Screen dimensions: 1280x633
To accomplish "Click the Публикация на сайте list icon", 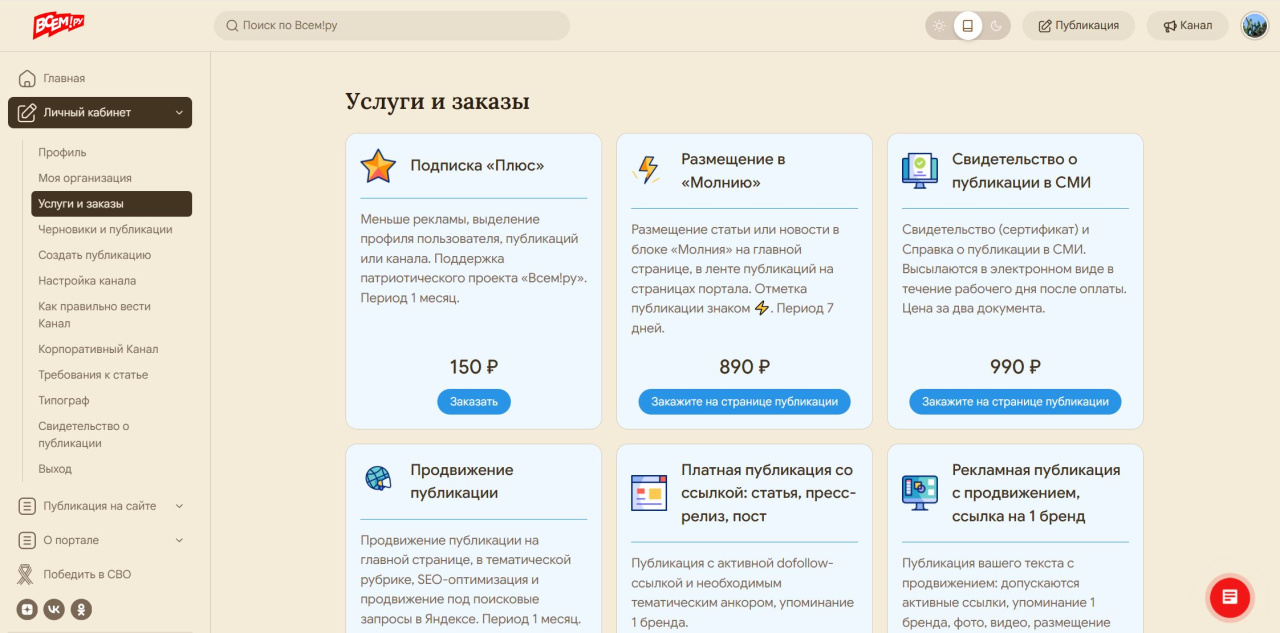I will click(27, 506).
